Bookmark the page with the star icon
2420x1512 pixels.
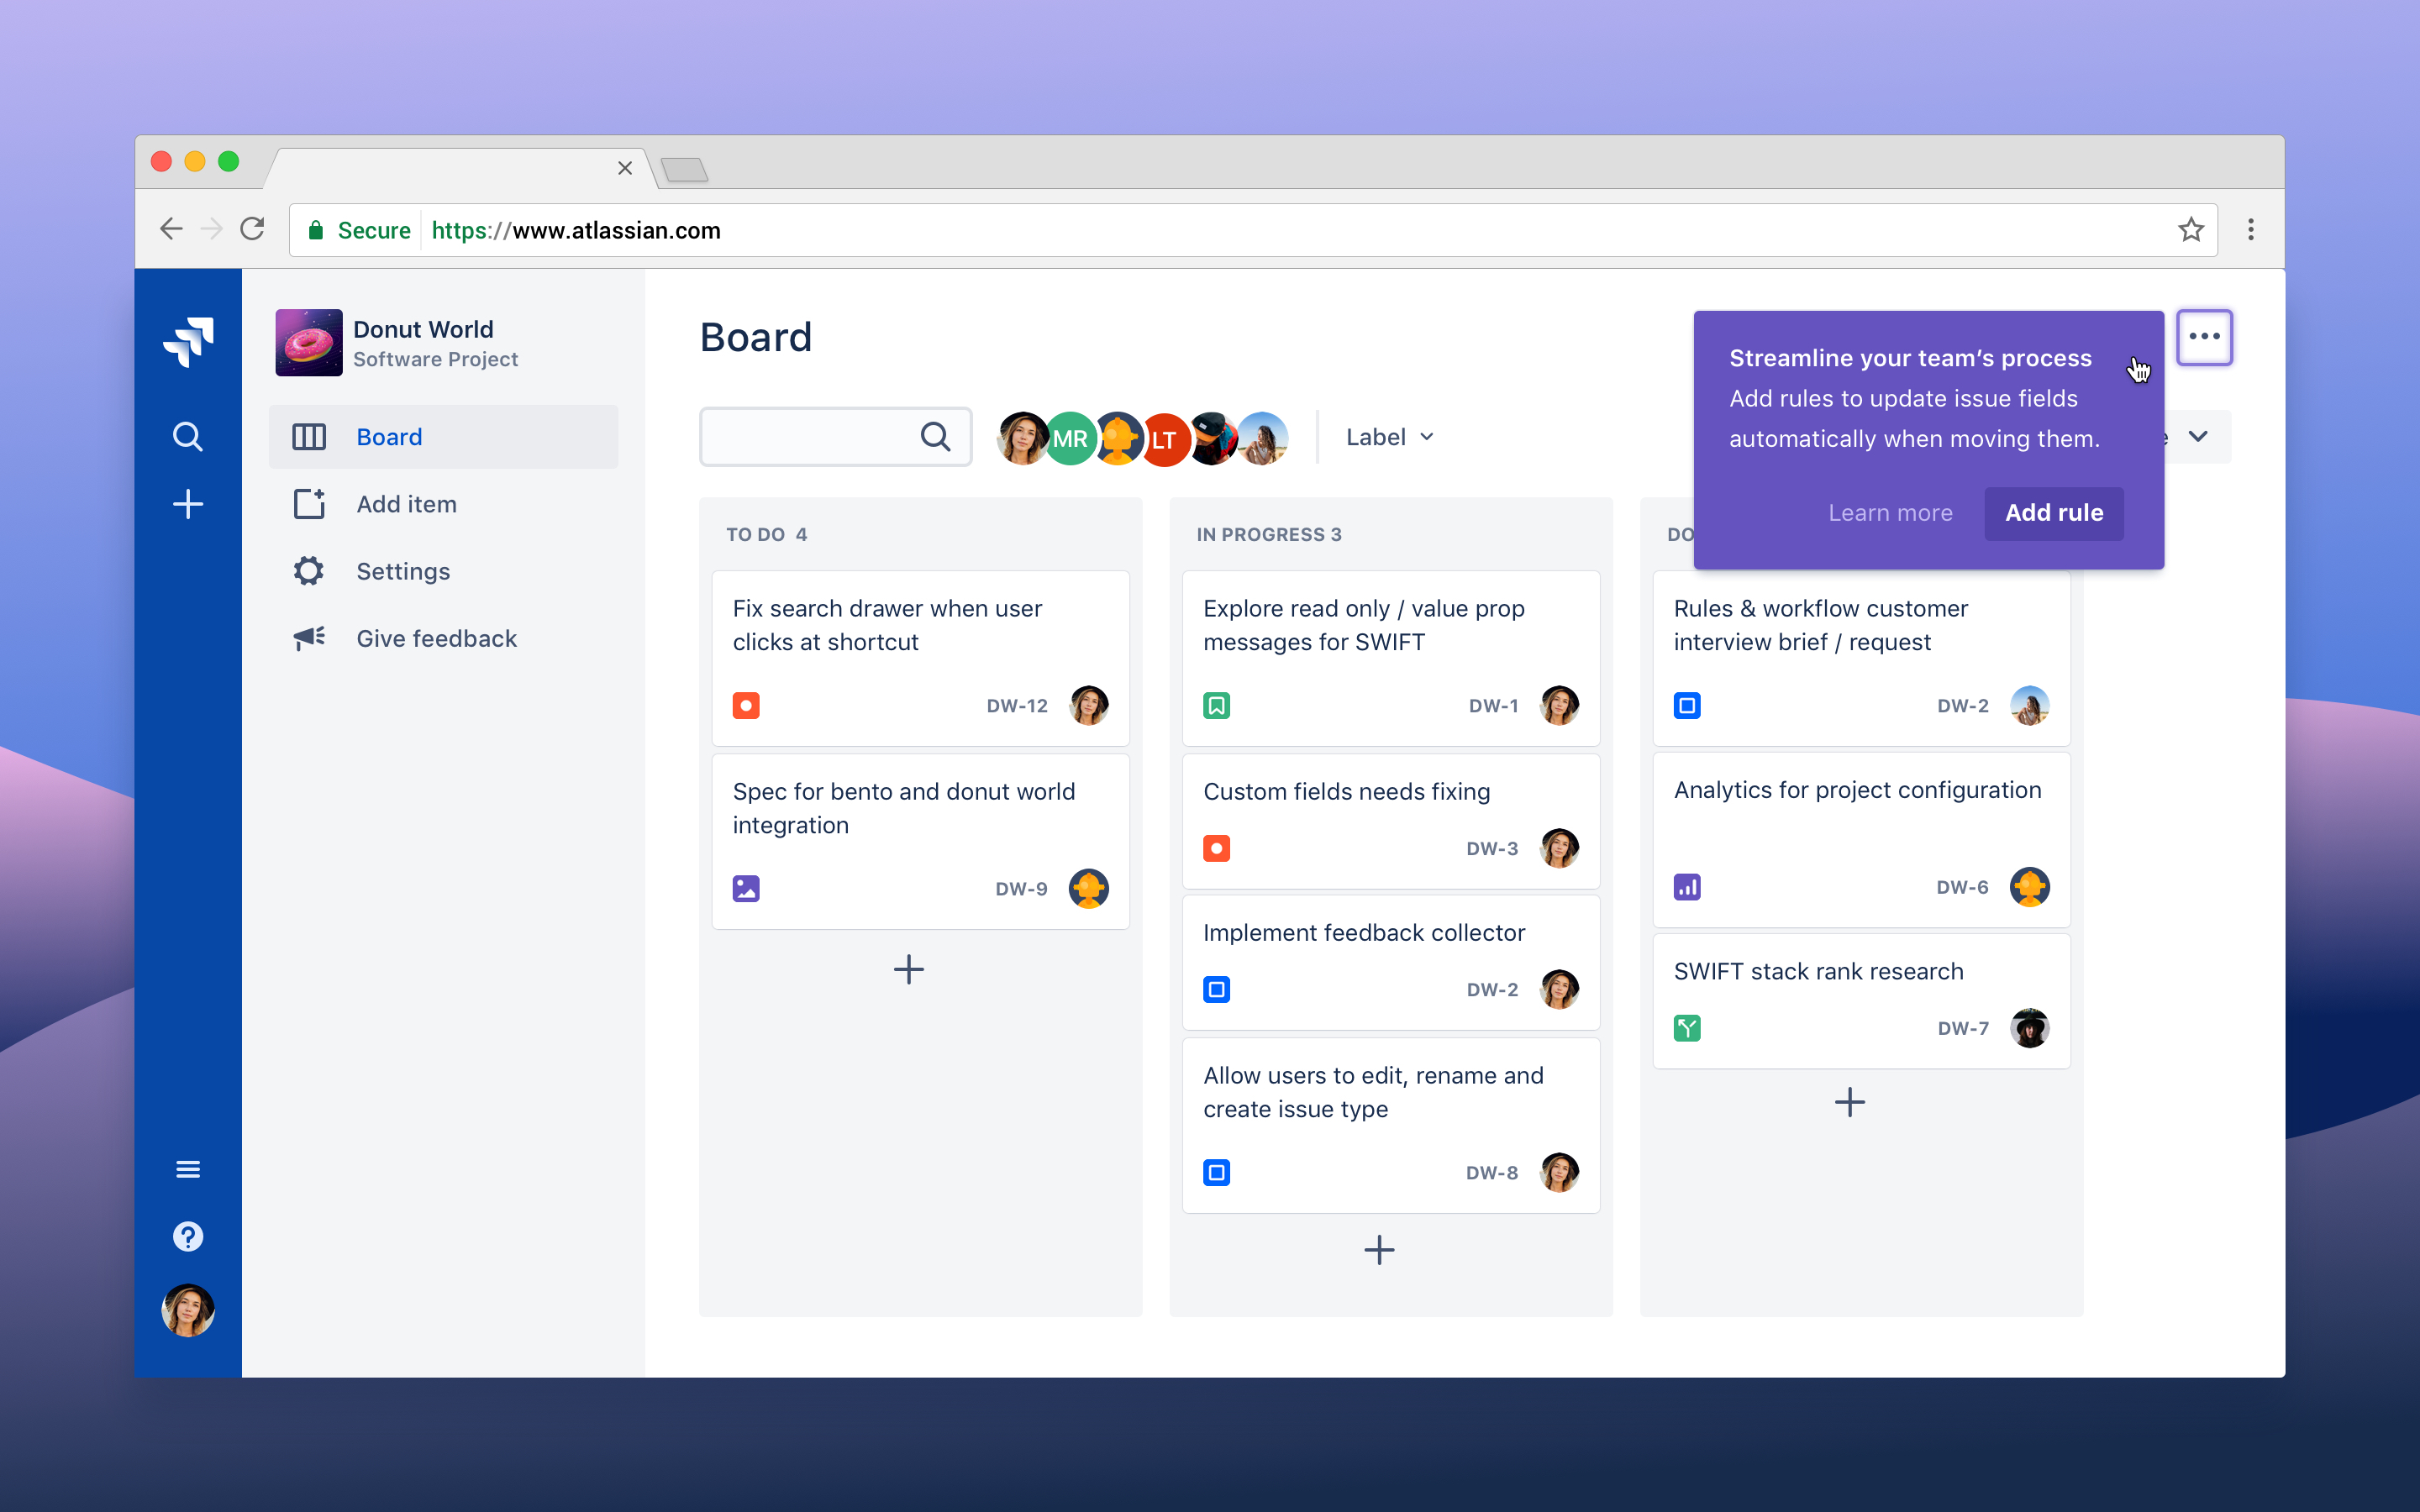pyautogui.click(x=2190, y=230)
